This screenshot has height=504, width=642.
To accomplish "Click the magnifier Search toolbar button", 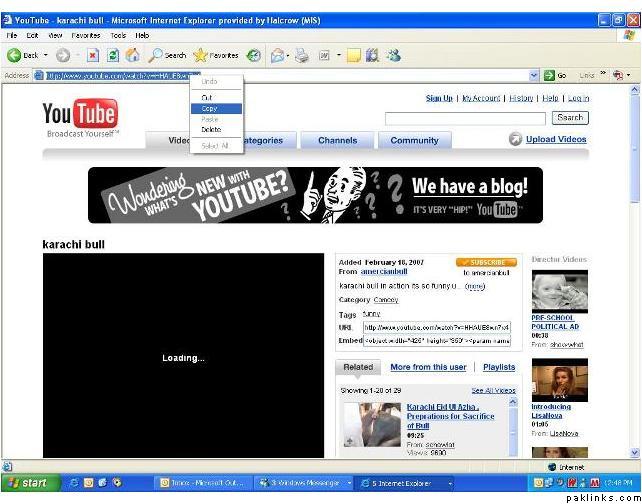I will click(x=167, y=55).
